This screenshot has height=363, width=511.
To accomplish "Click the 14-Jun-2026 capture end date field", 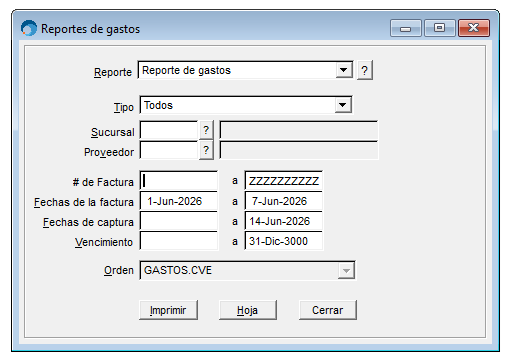I will [x=284, y=221].
